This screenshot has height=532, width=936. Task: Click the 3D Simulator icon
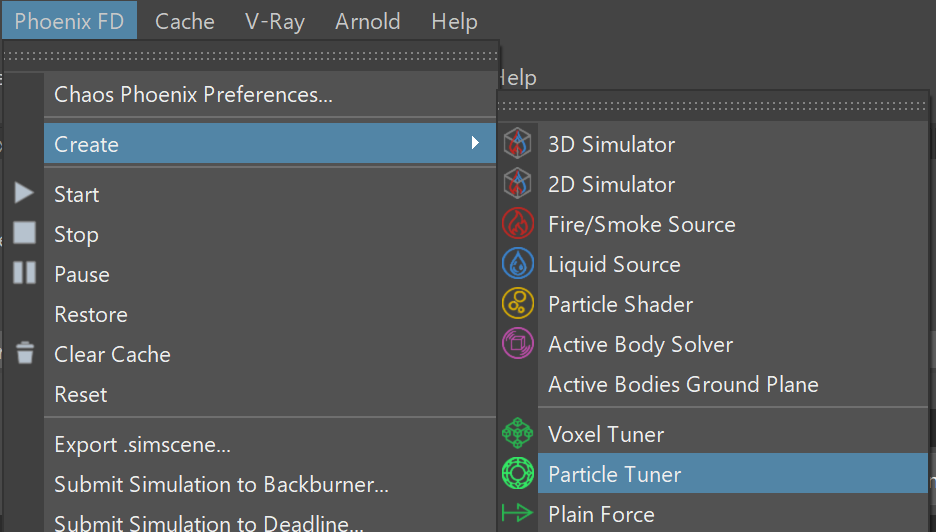(x=518, y=143)
